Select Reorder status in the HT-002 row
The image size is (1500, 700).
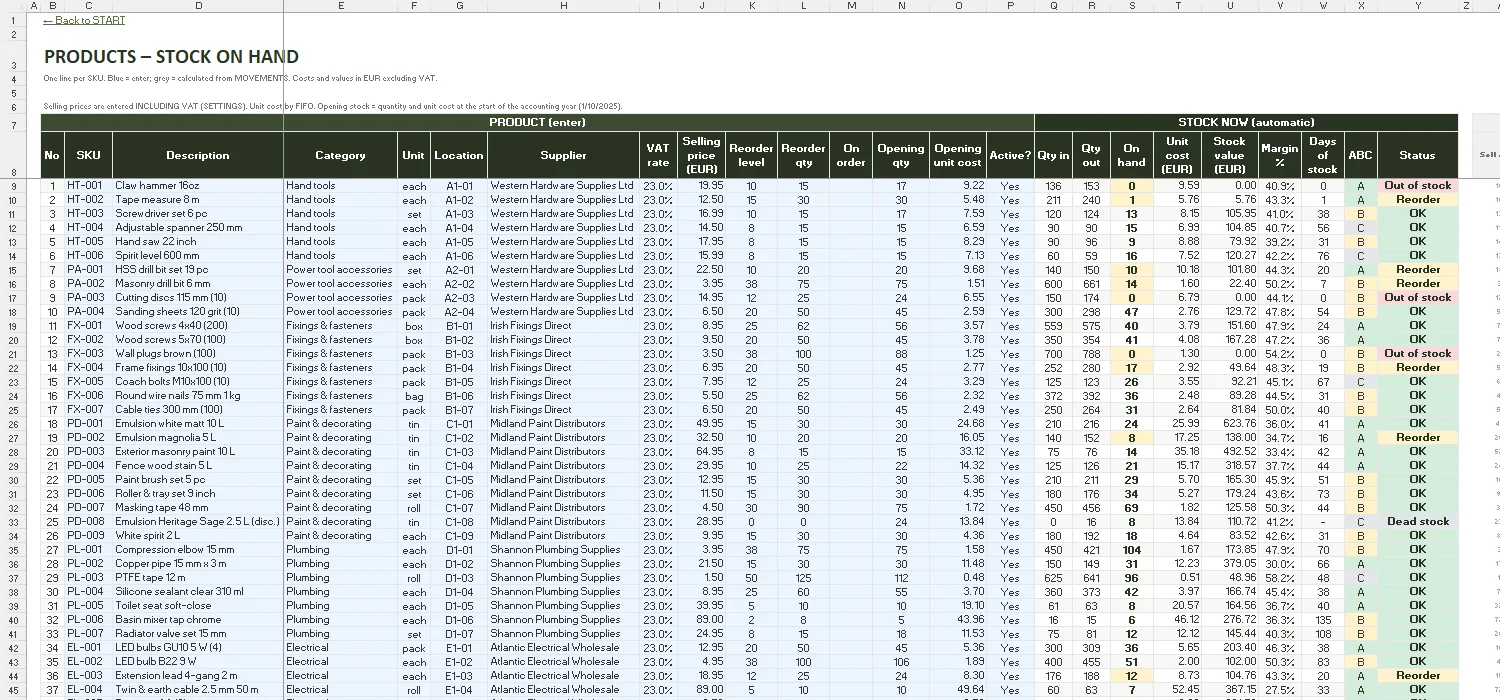(x=1417, y=200)
